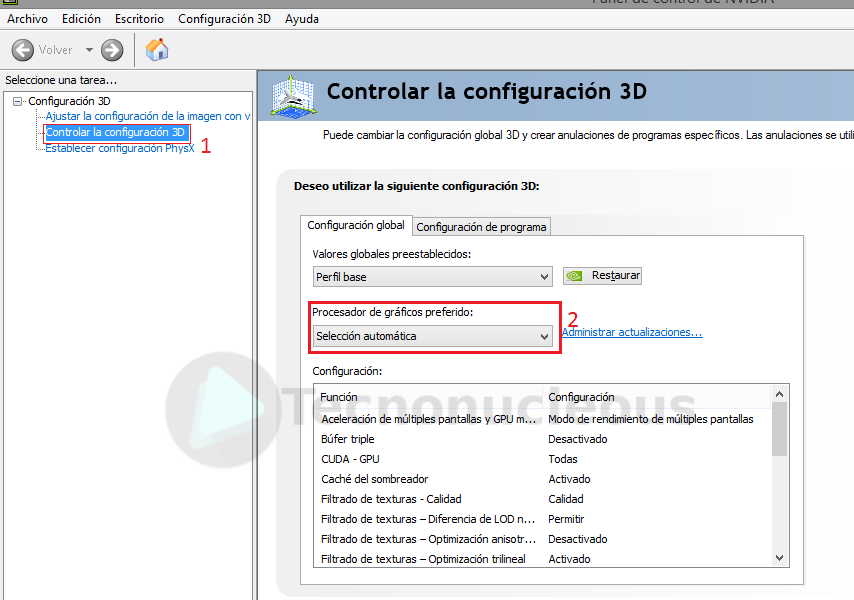Open the Perfil base dropdown
This screenshot has height=600, width=854.
[433, 277]
